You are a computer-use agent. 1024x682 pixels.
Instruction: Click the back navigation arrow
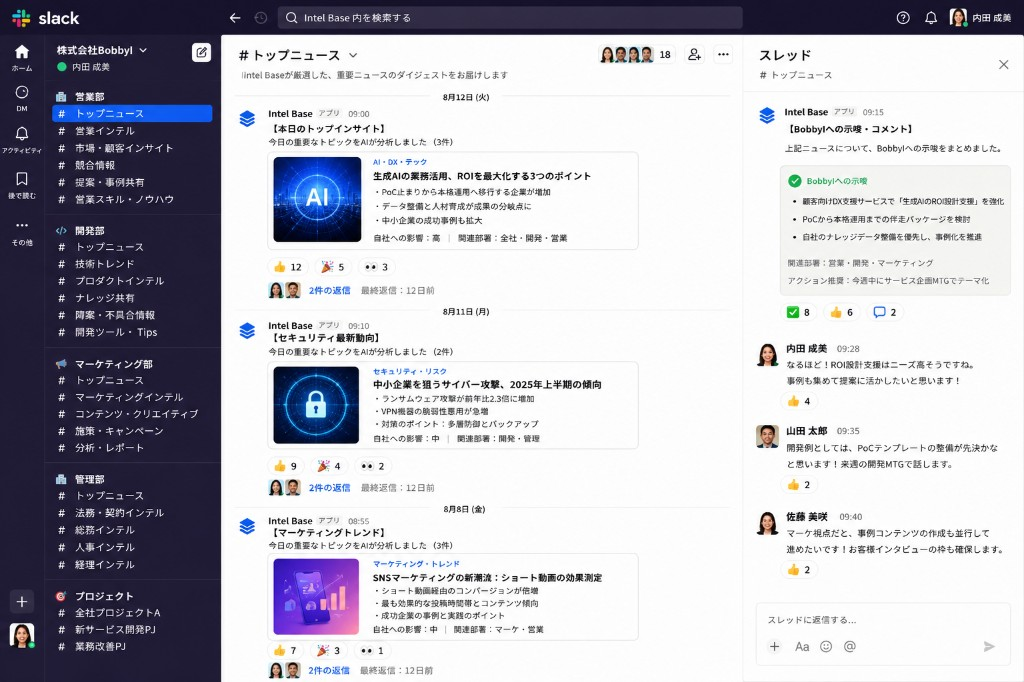235,18
